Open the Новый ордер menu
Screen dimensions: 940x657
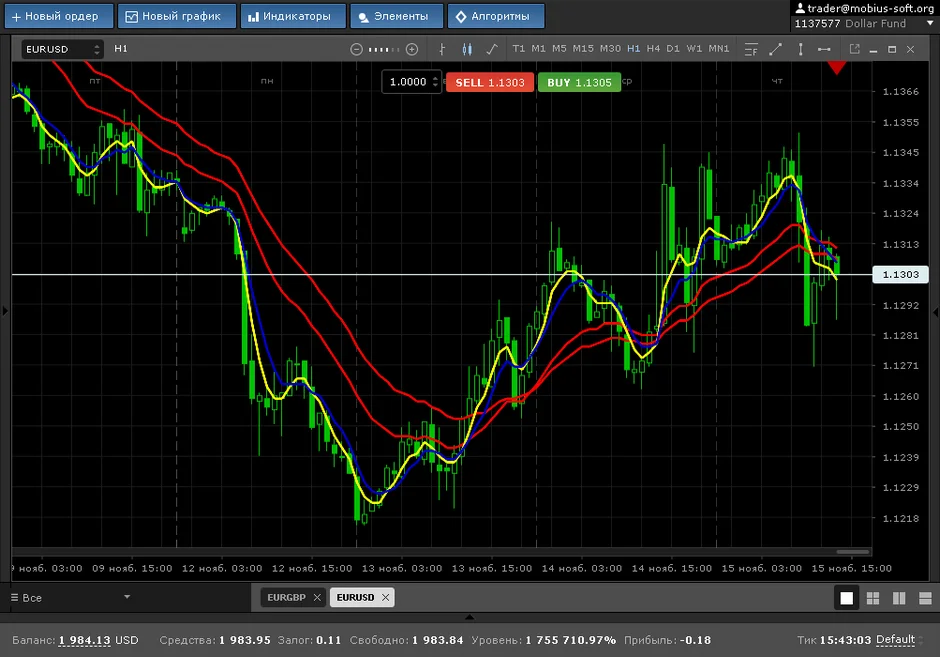(x=59, y=16)
